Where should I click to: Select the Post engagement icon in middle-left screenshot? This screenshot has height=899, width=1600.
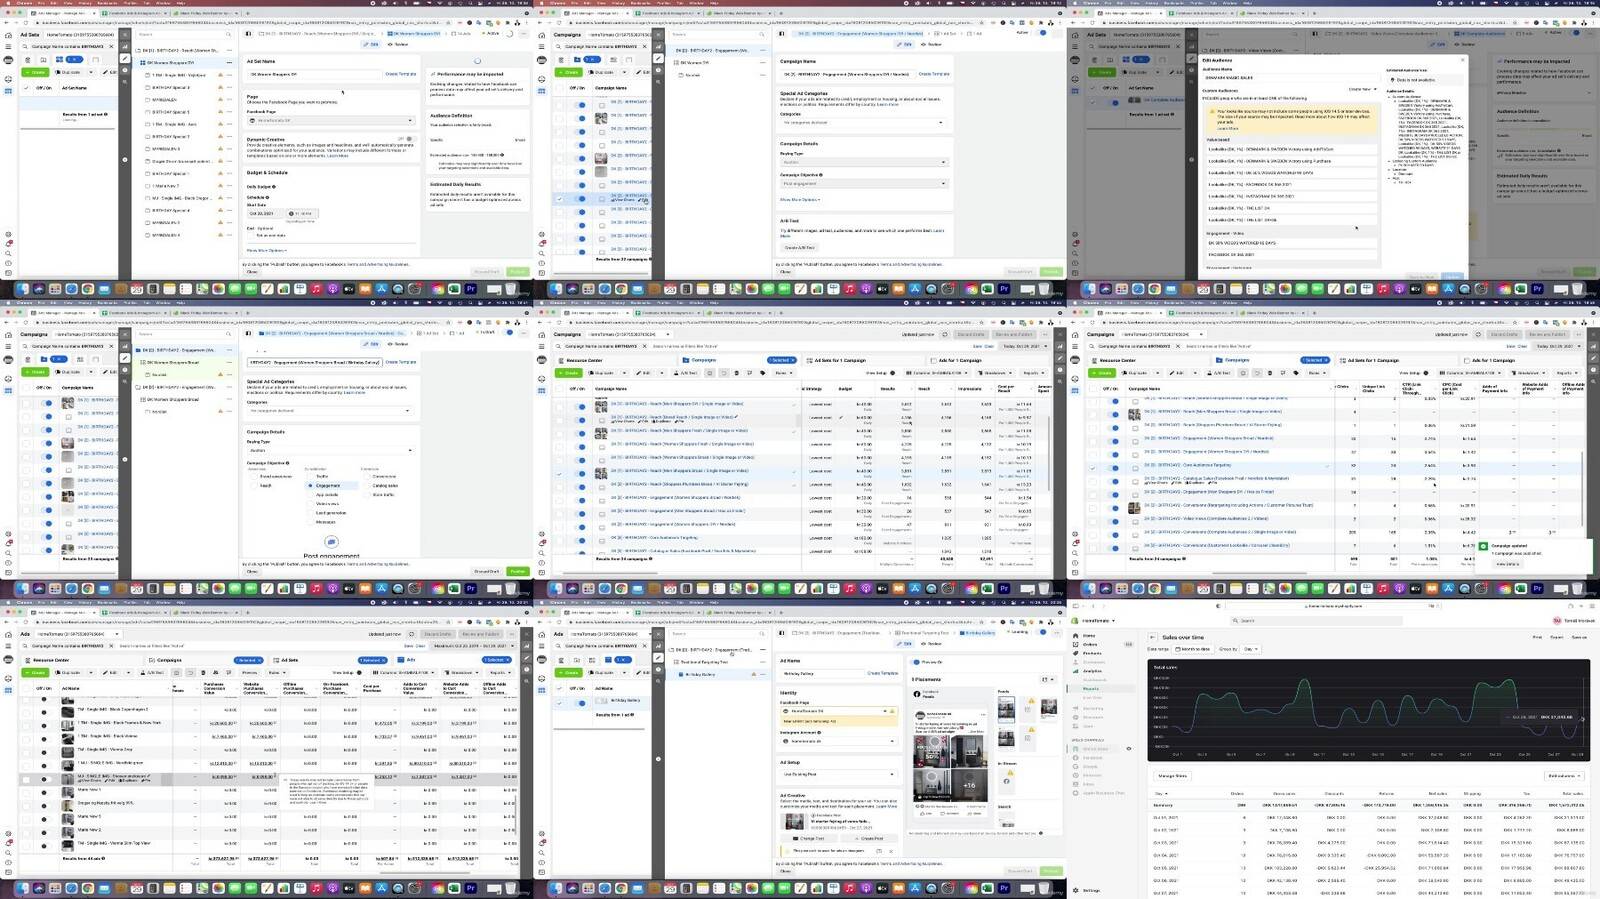coord(331,542)
